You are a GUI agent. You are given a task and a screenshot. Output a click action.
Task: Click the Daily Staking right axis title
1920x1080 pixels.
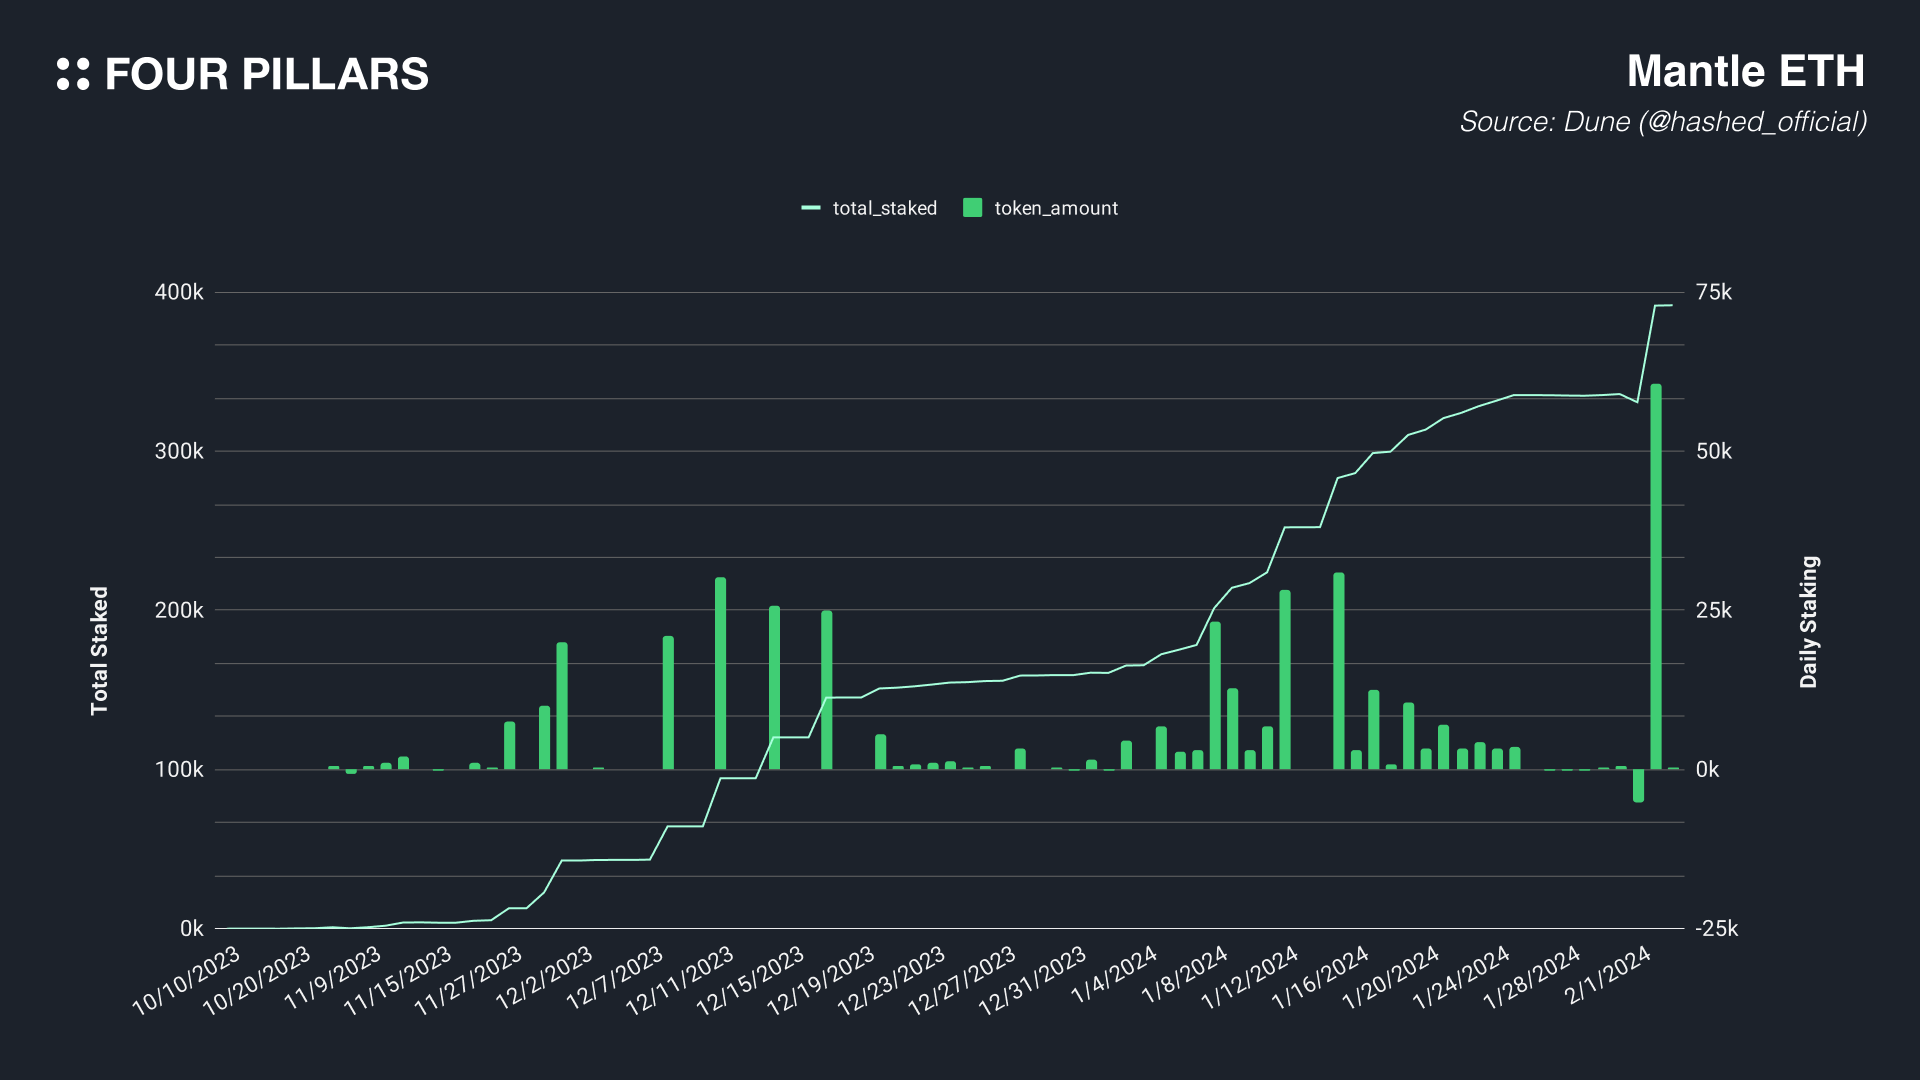tap(1808, 622)
